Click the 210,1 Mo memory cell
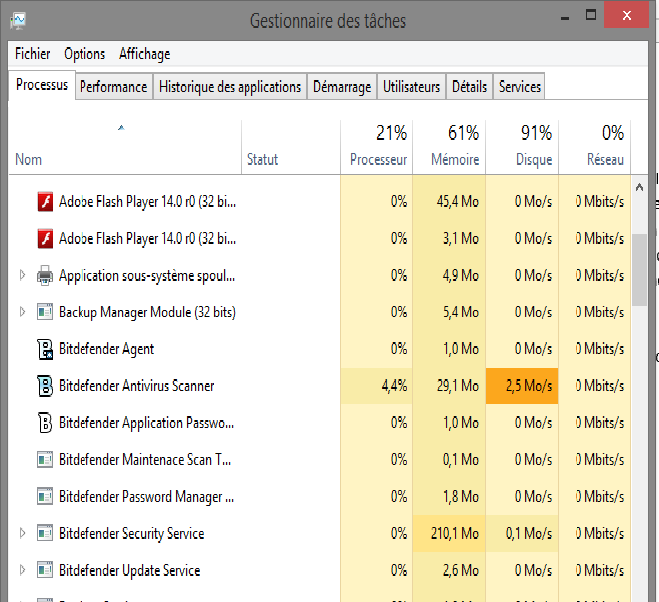Viewport: 659px width, 602px height. 449,533
